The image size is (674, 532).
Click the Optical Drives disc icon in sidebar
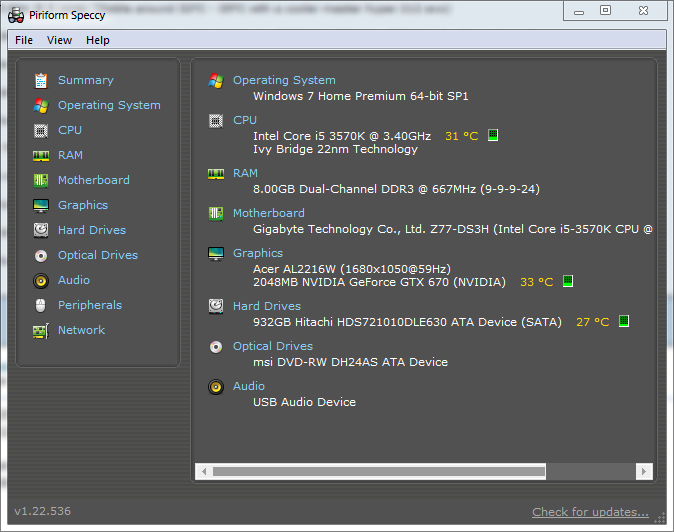41,256
